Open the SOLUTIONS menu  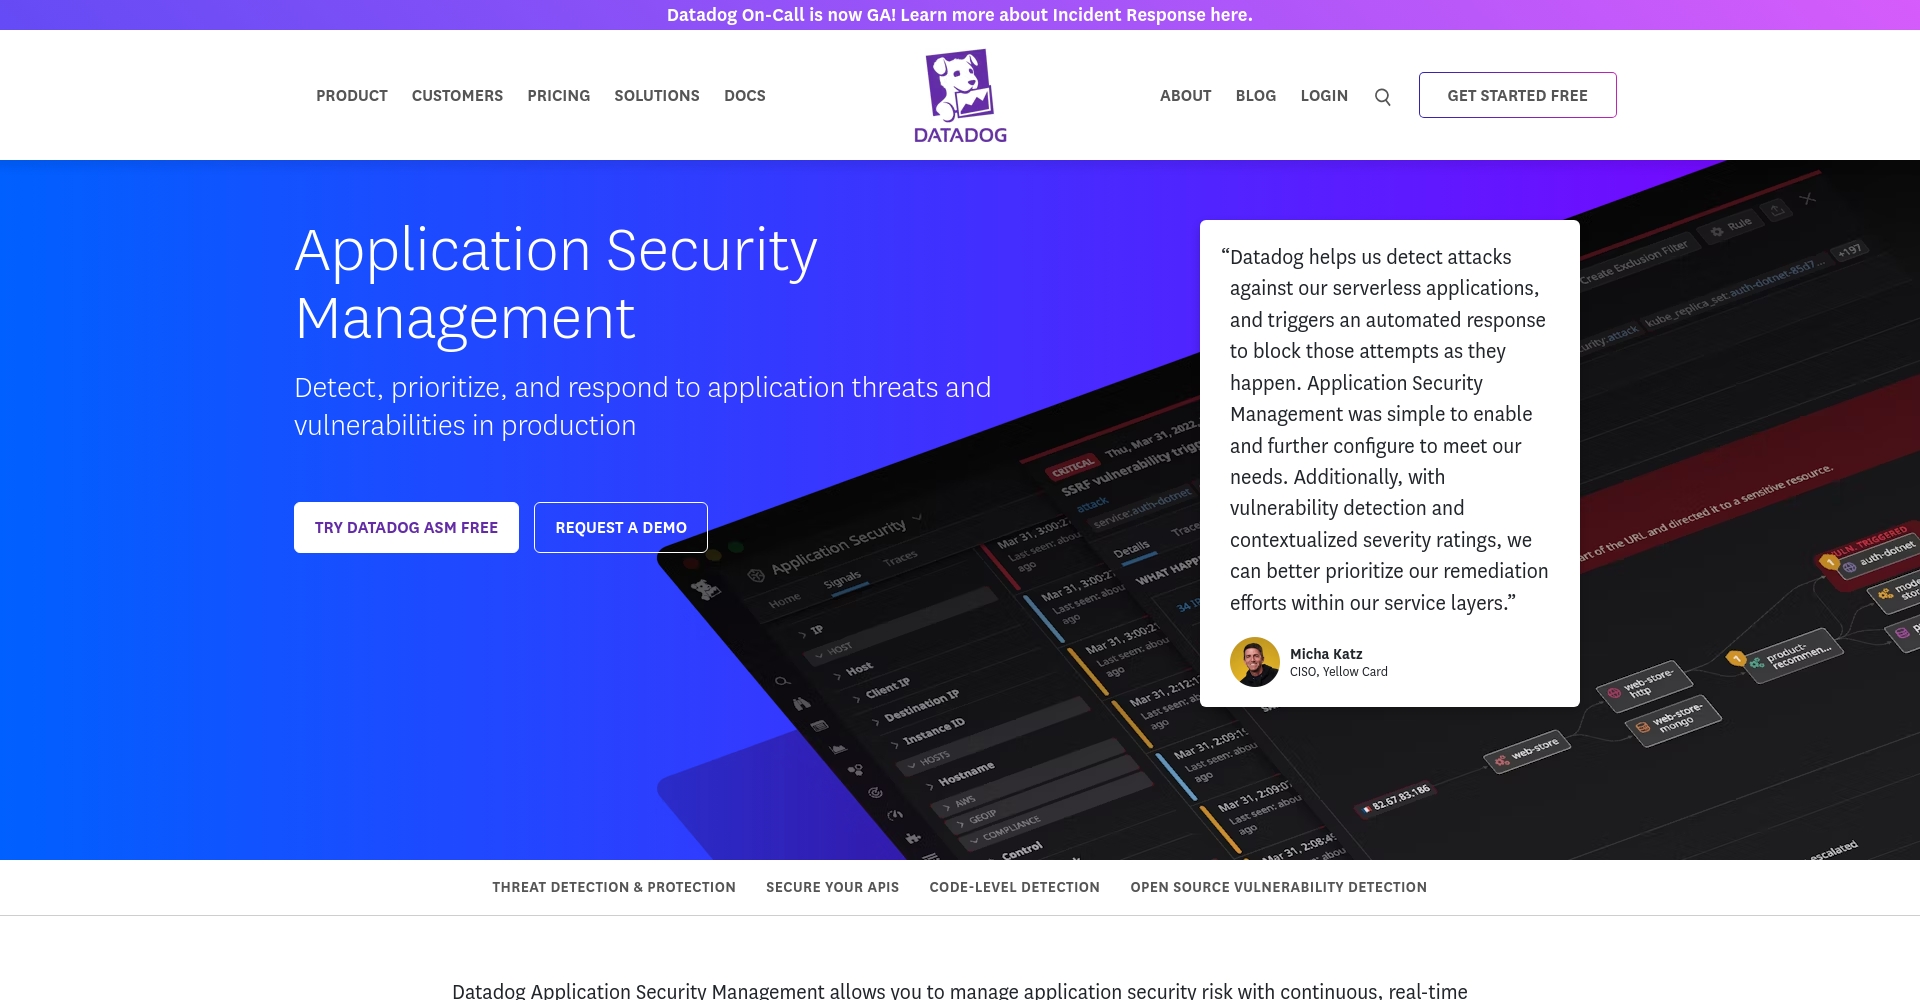(657, 96)
